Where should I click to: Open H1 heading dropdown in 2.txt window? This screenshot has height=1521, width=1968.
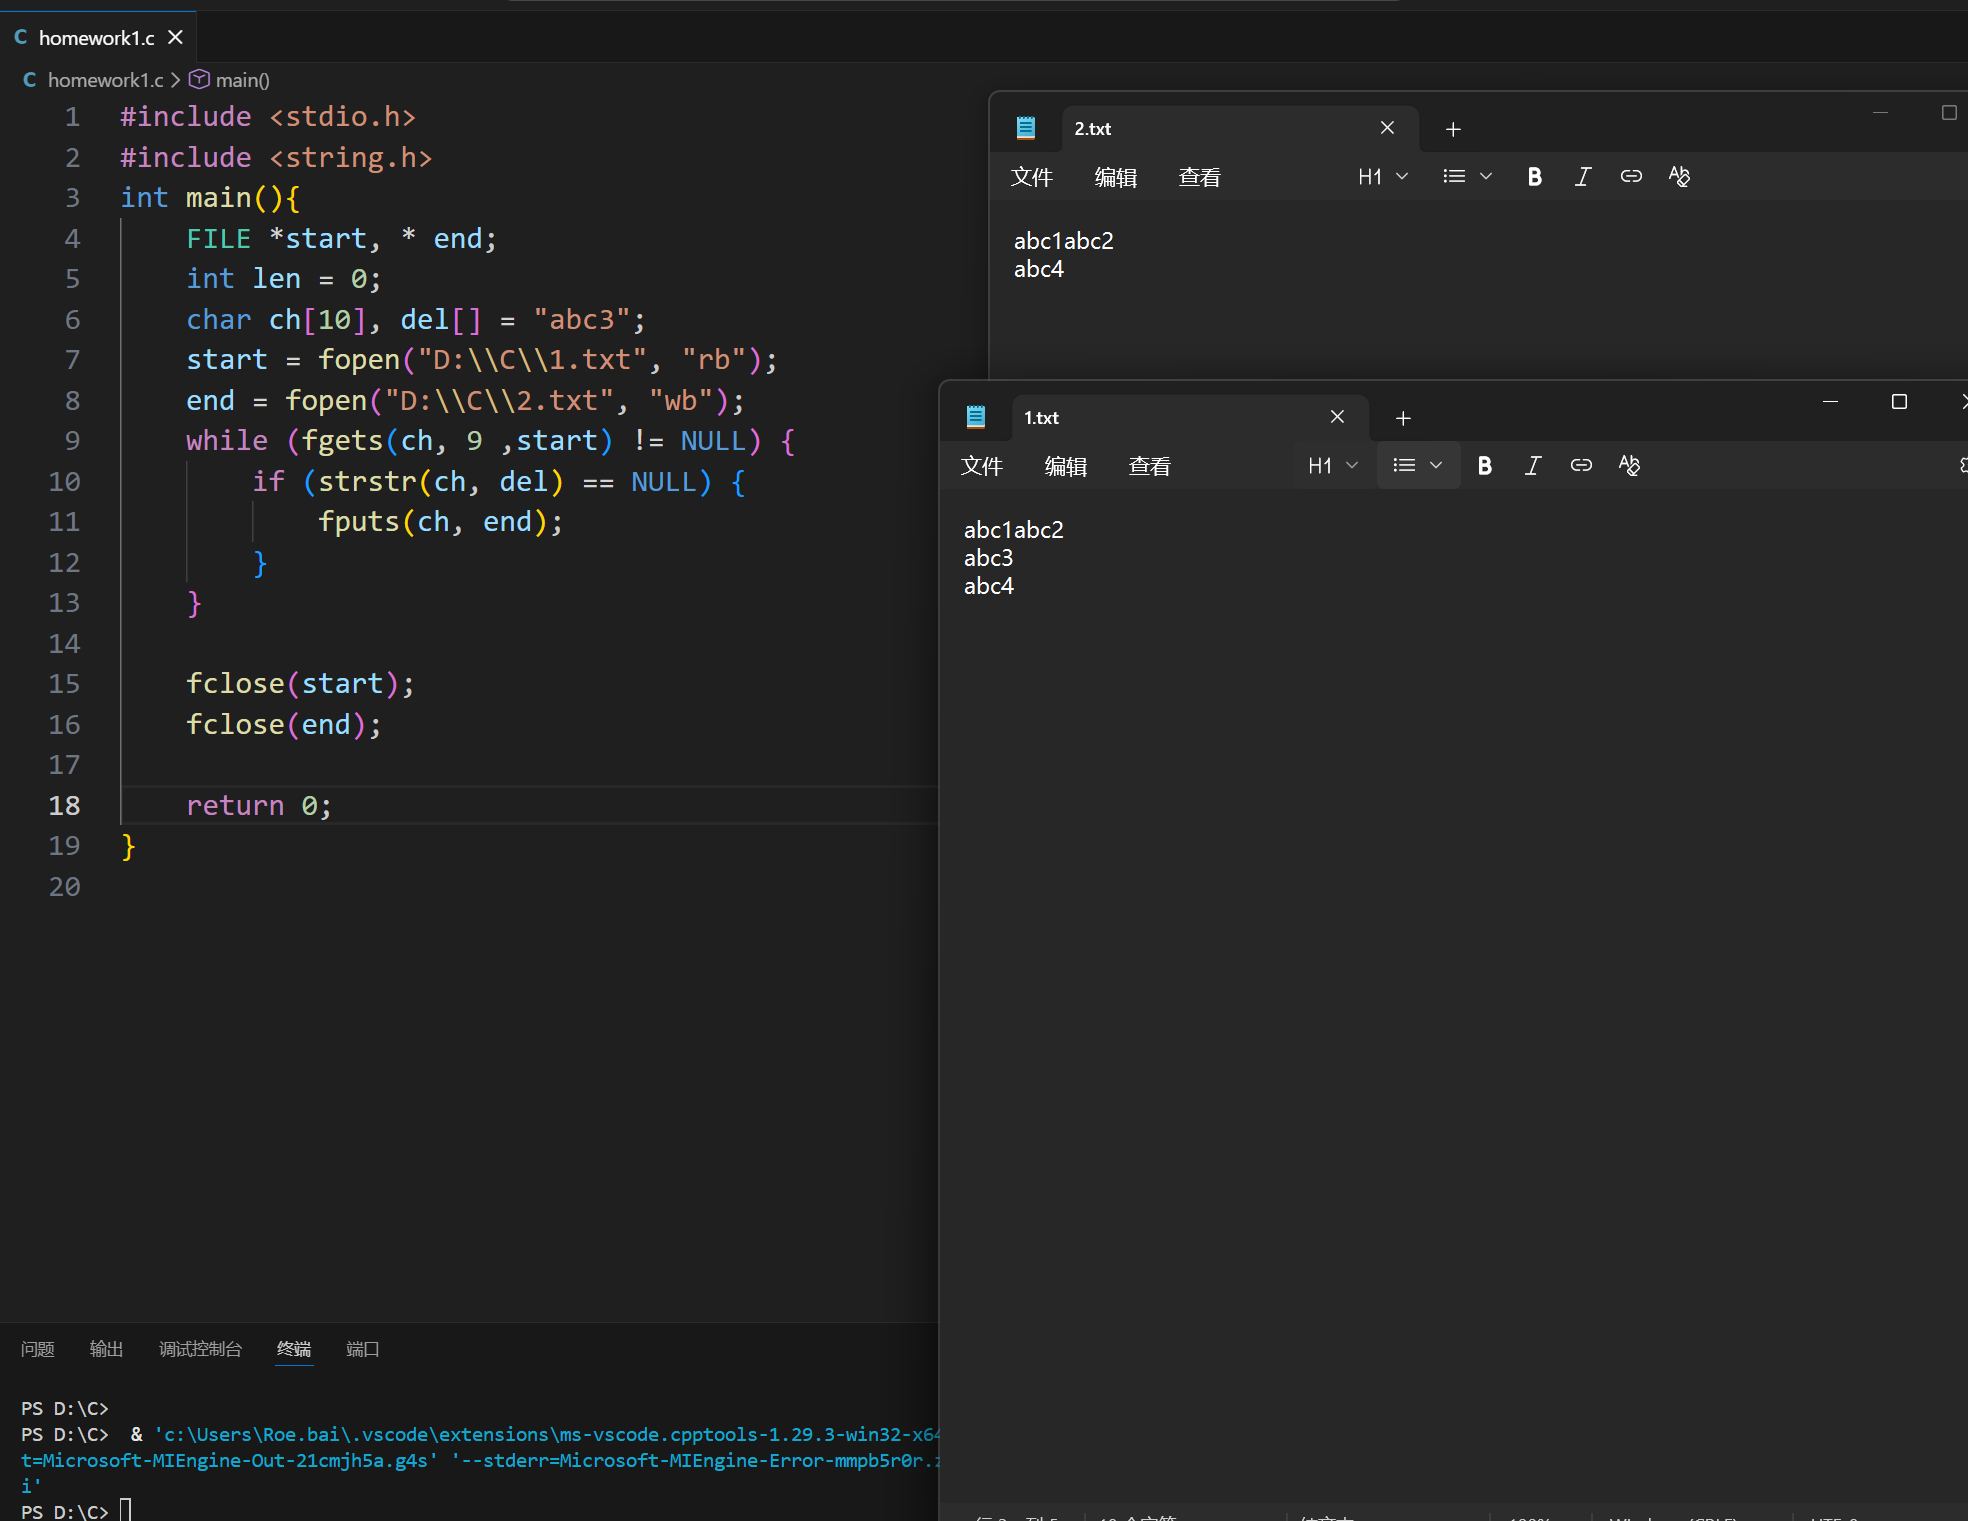coord(1383,177)
